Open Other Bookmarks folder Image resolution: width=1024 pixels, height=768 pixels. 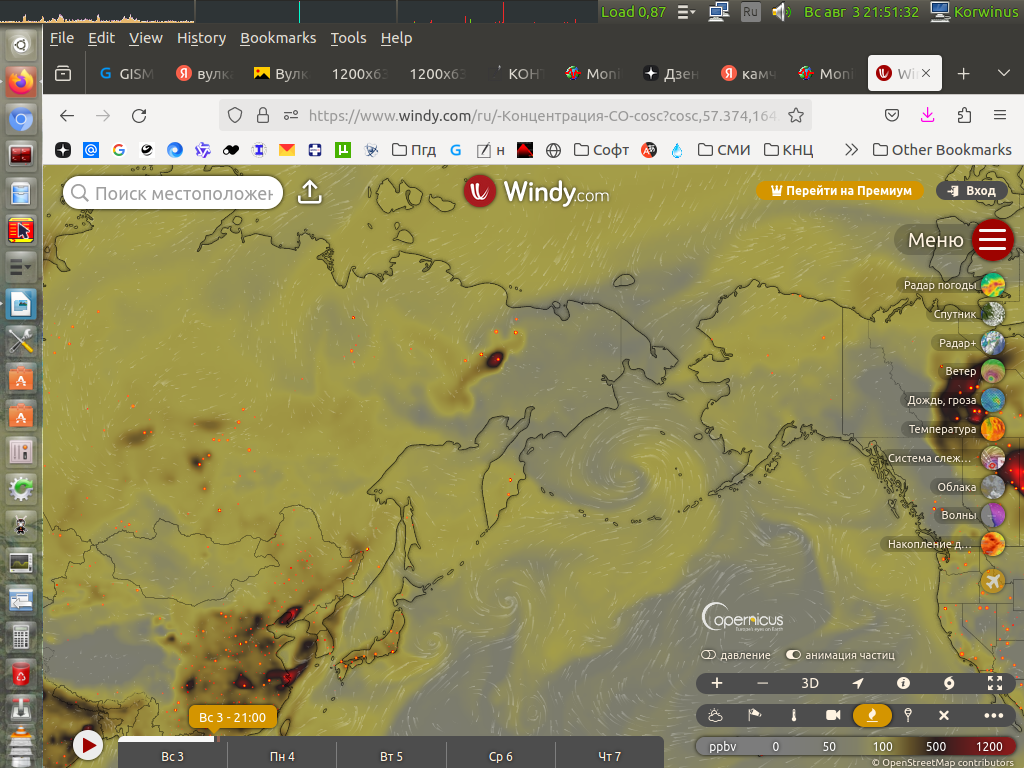942,150
